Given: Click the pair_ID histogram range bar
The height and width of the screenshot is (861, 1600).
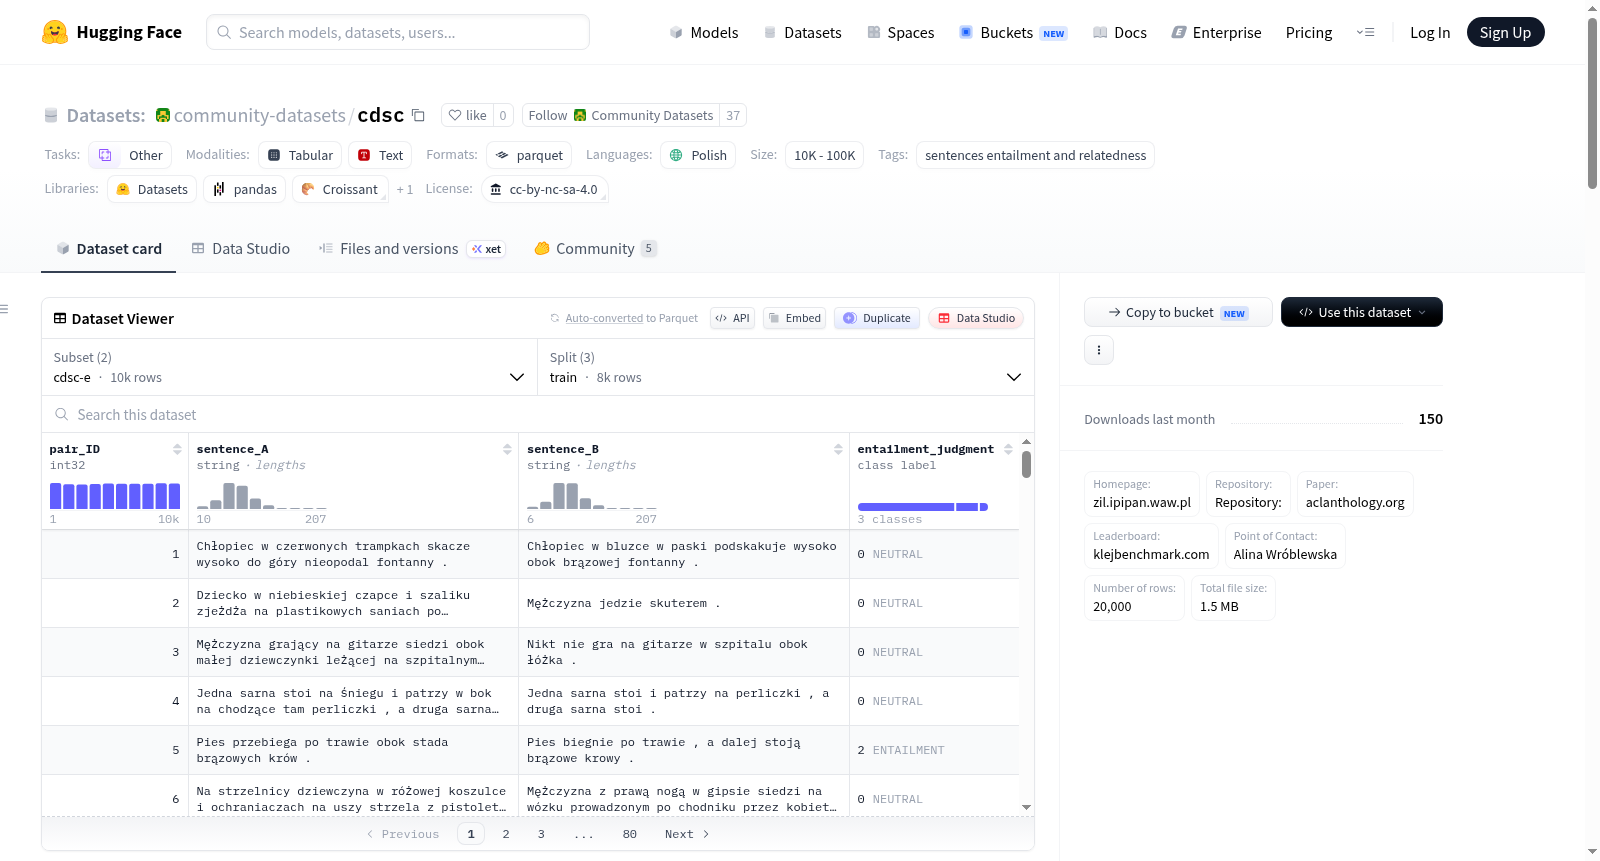Looking at the screenshot, I should coord(115,496).
